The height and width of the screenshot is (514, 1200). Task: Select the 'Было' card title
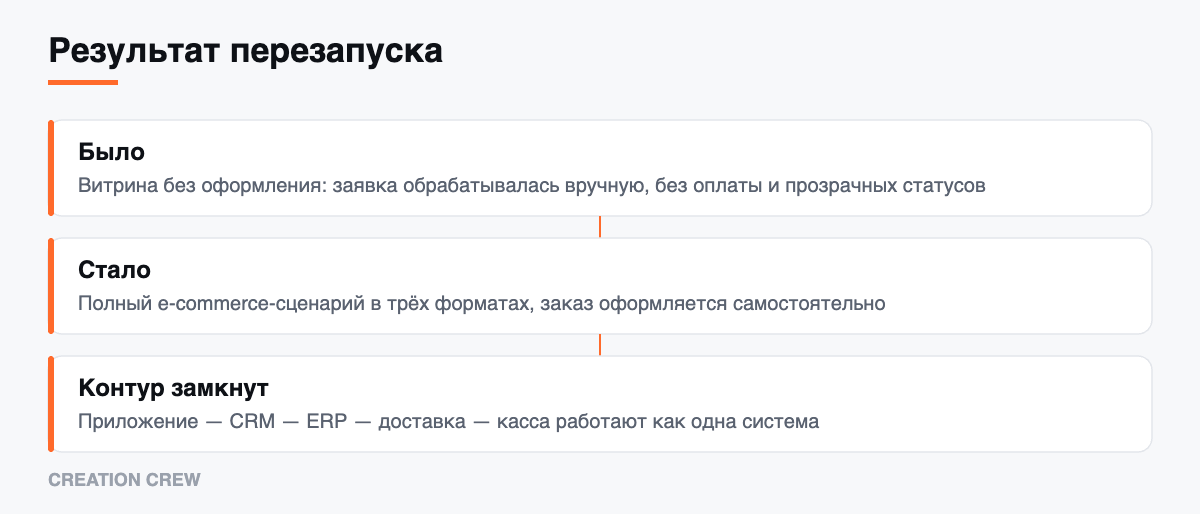[x=112, y=153]
